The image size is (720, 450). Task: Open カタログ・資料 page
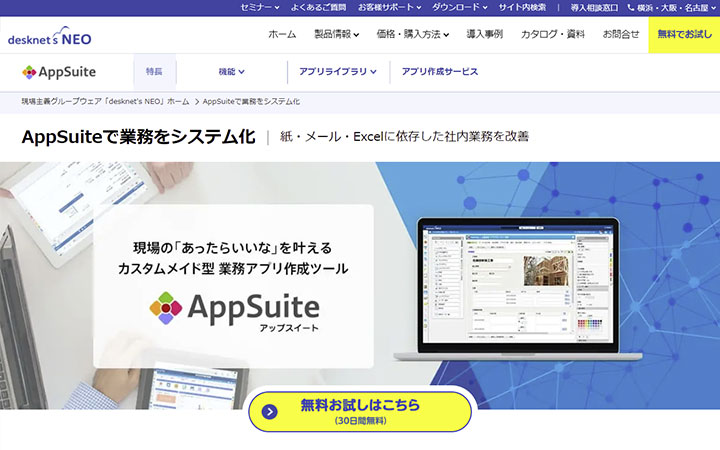tap(553, 34)
